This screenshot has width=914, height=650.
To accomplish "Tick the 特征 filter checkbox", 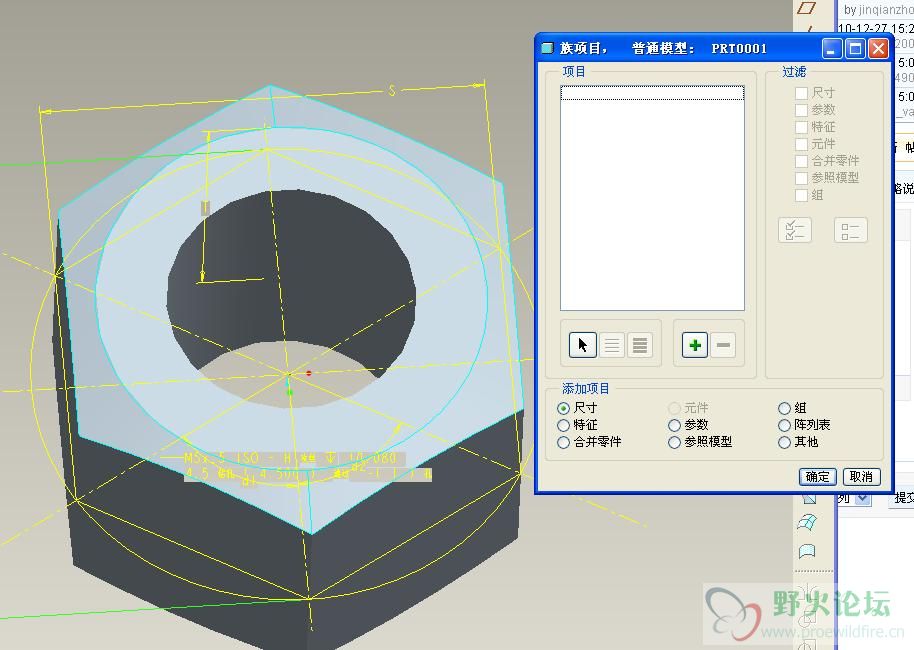I will click(x=801, y=127).
